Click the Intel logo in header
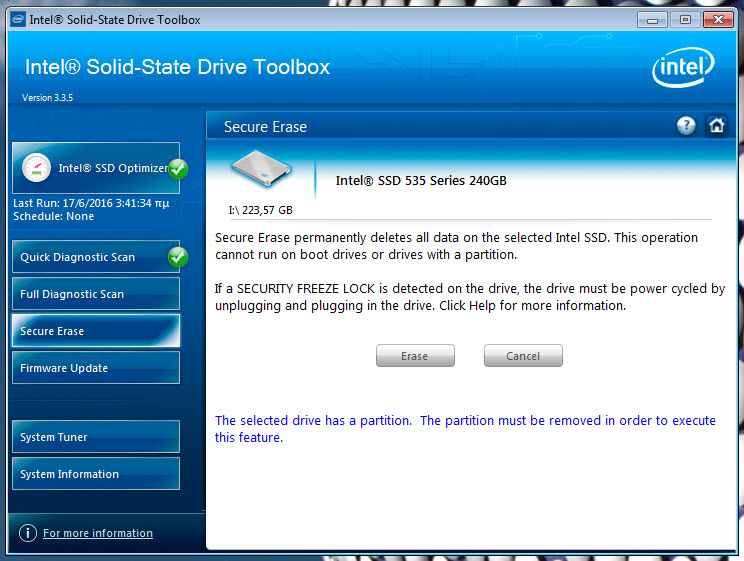This screenshot has width=744, height=561. pyautogui.click(x=683, y=67)
